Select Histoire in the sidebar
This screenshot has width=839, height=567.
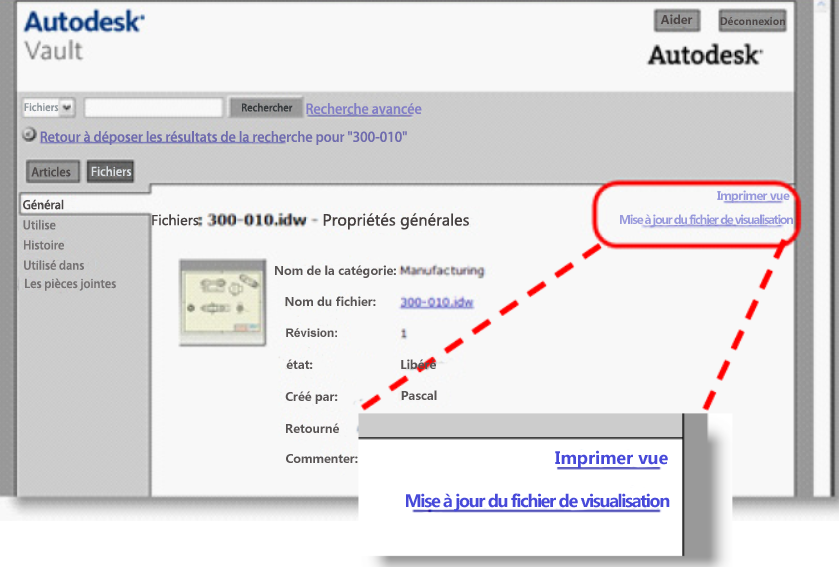43,245
